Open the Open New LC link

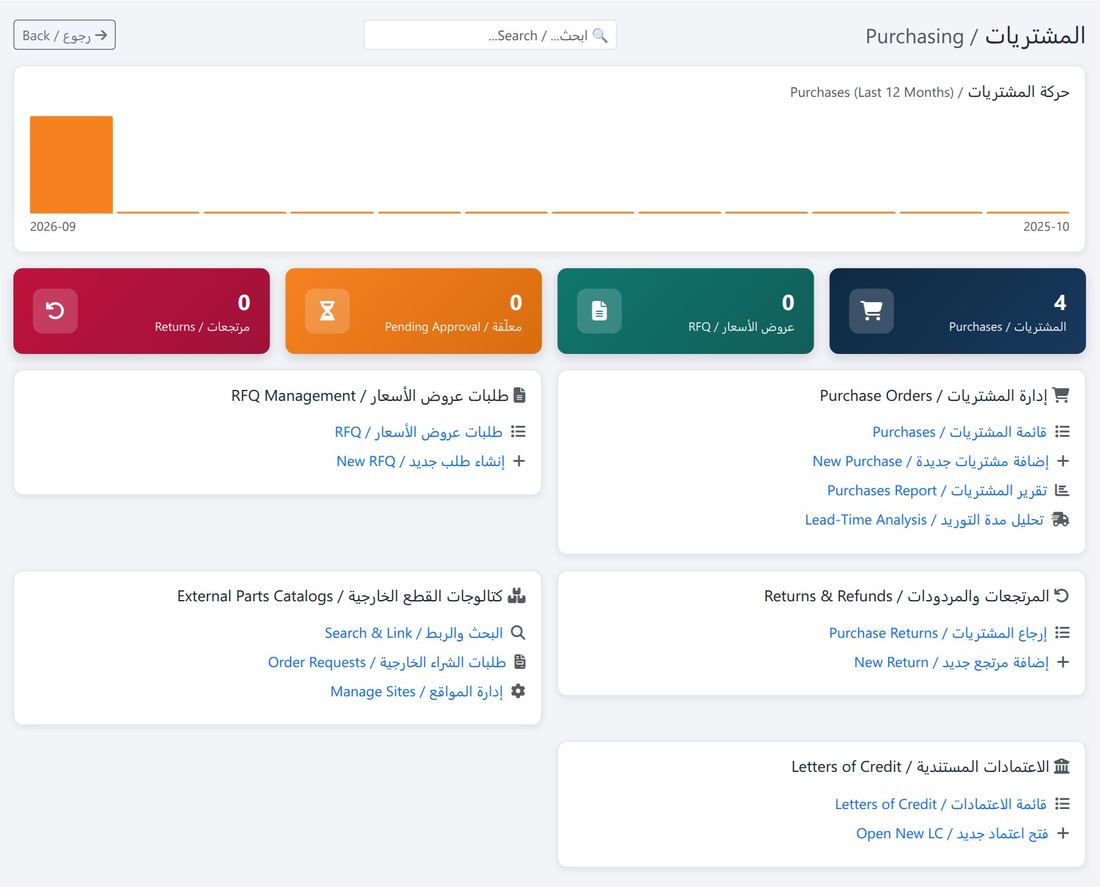pyautogui.click(x=952, y=834)
